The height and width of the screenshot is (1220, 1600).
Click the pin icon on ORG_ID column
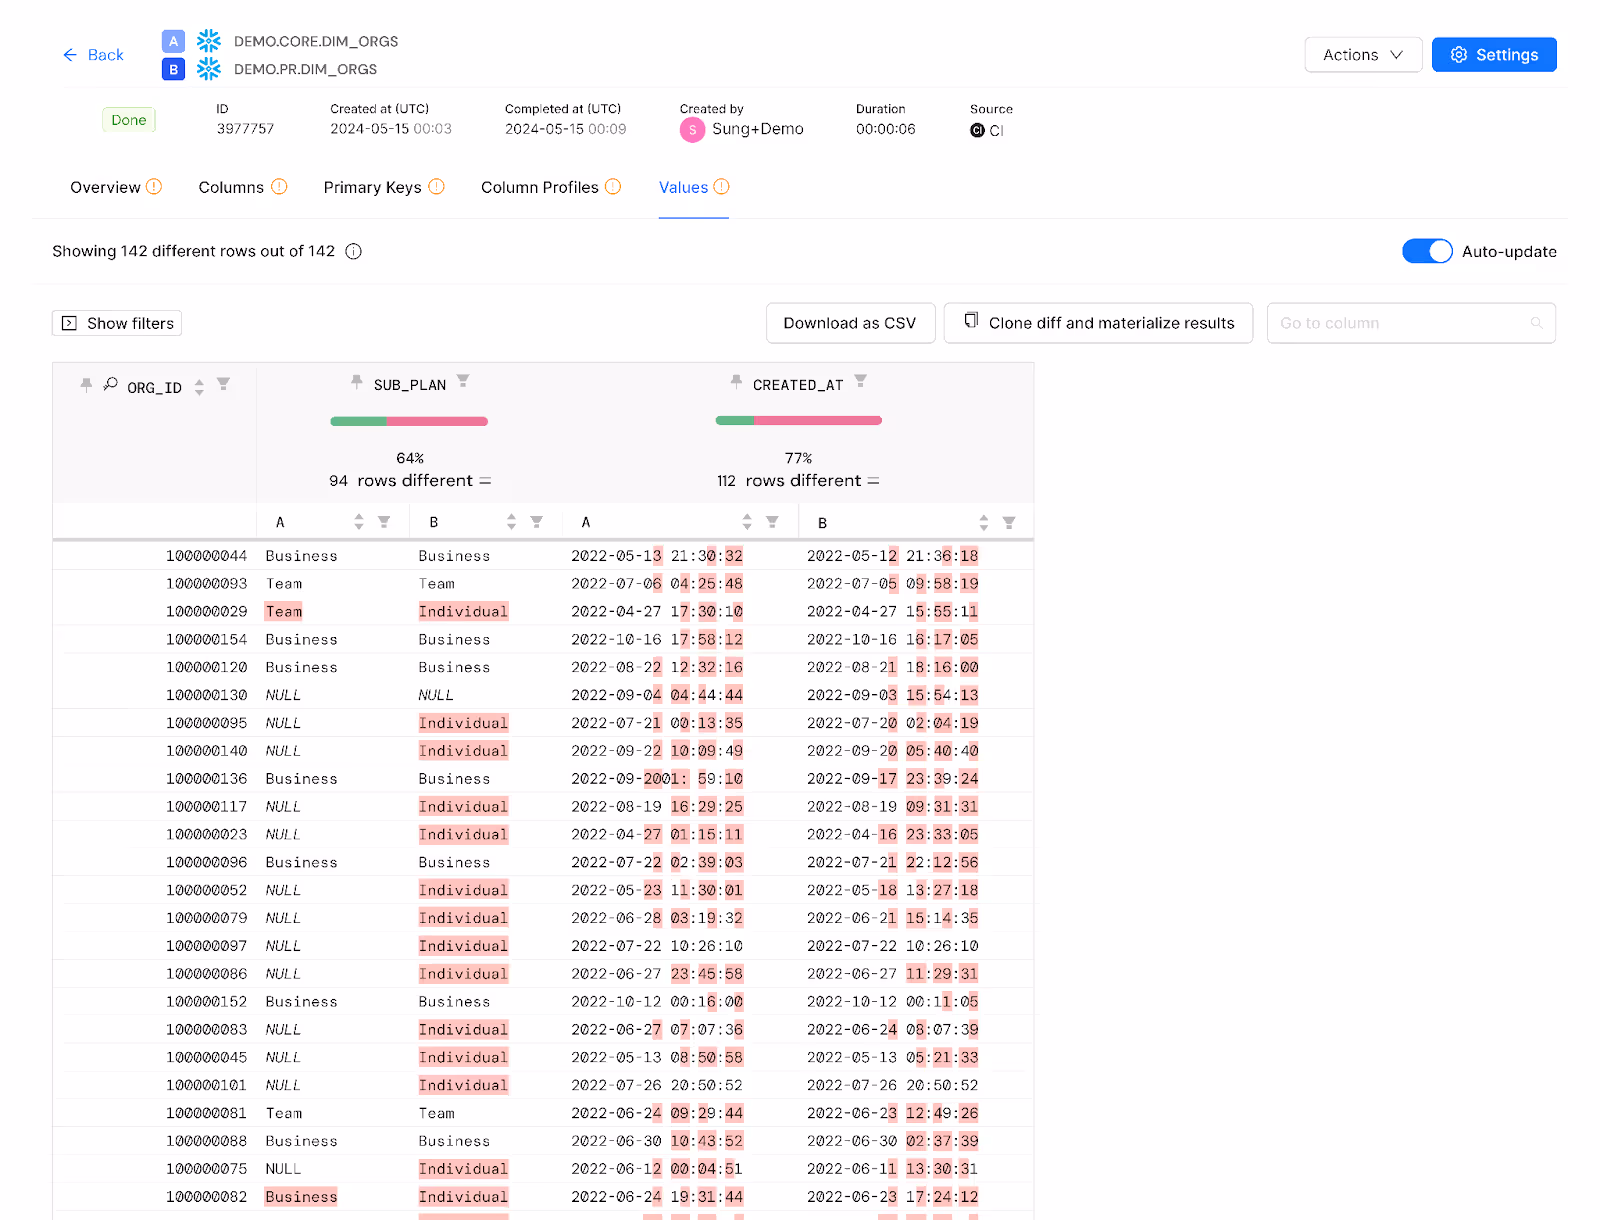[86, 385]
